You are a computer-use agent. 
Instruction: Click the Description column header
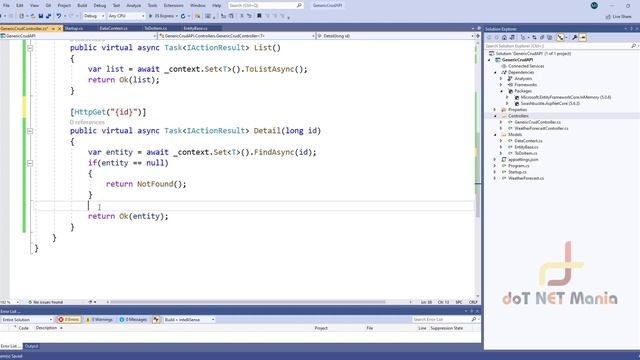pyautogui.click(x=46, y=328)
